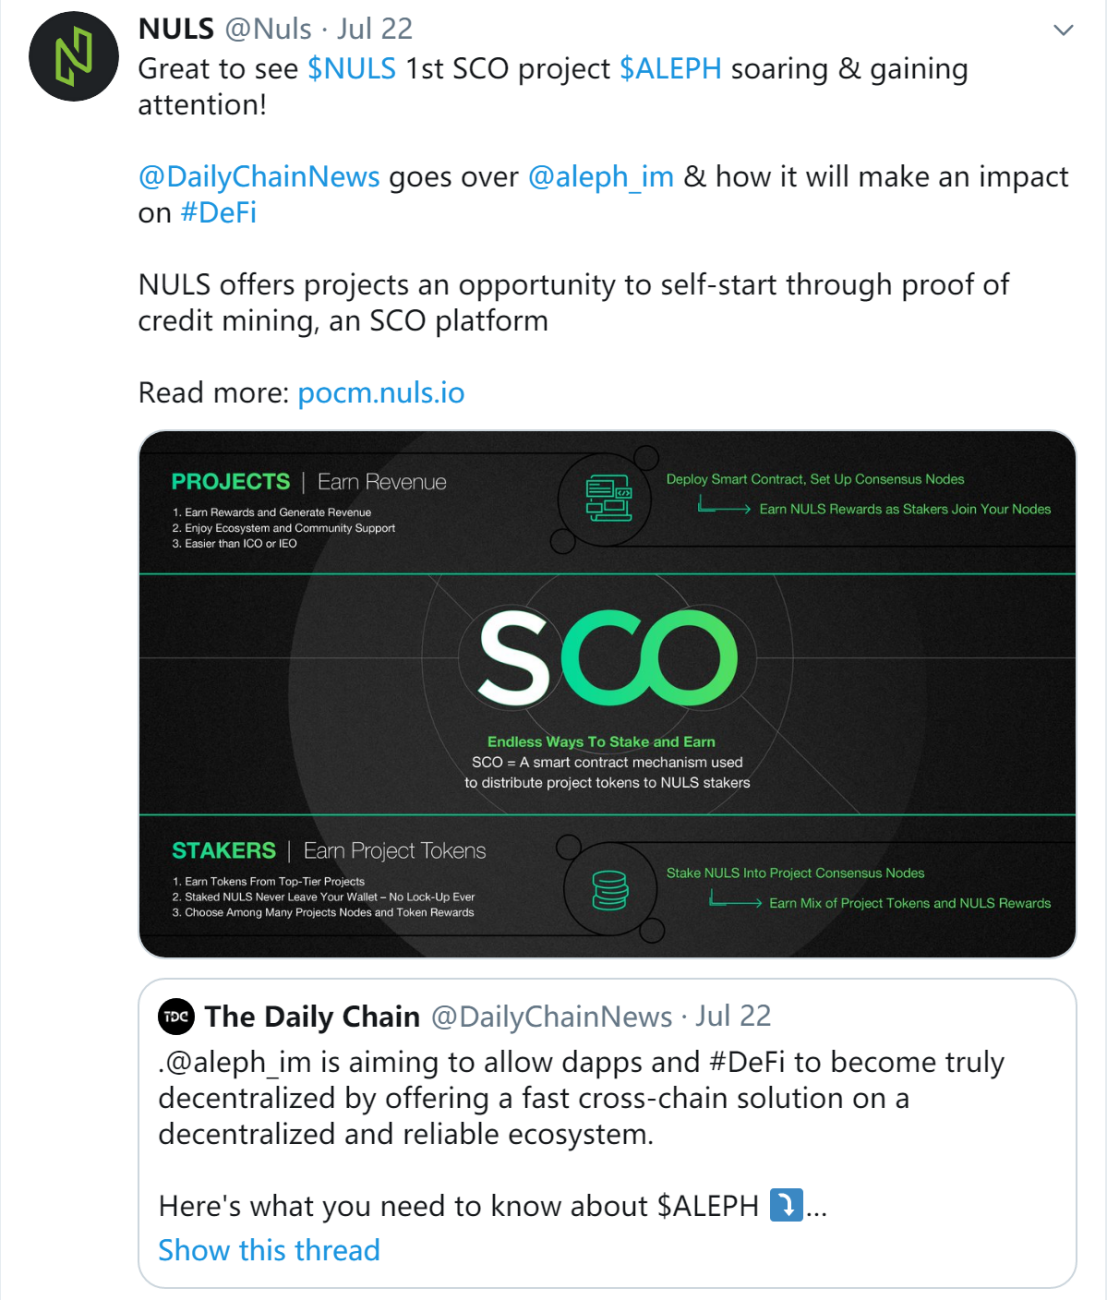Open the @aleph_im mention
Viewport: 1107px width, 1300px height.
600,177
